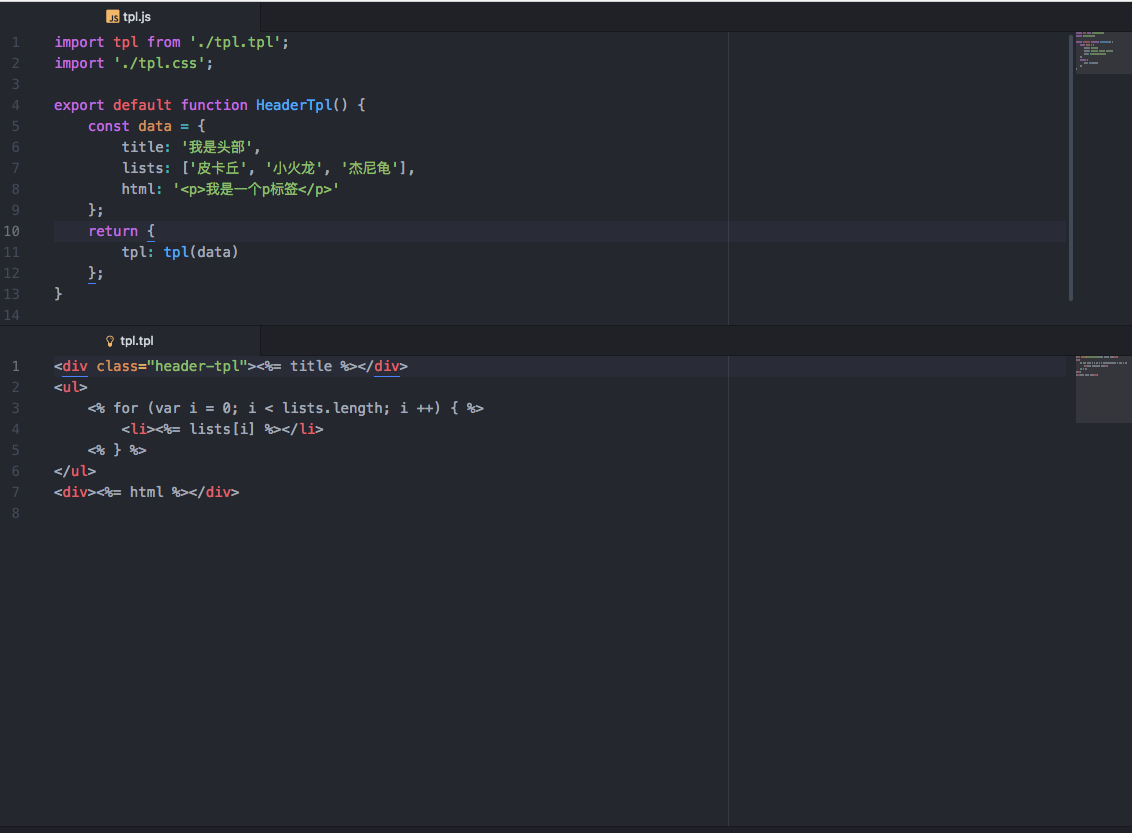Click the 'return' keyword on line 10
This screenshot has height=833, width=1132.
tap(113, 231)
